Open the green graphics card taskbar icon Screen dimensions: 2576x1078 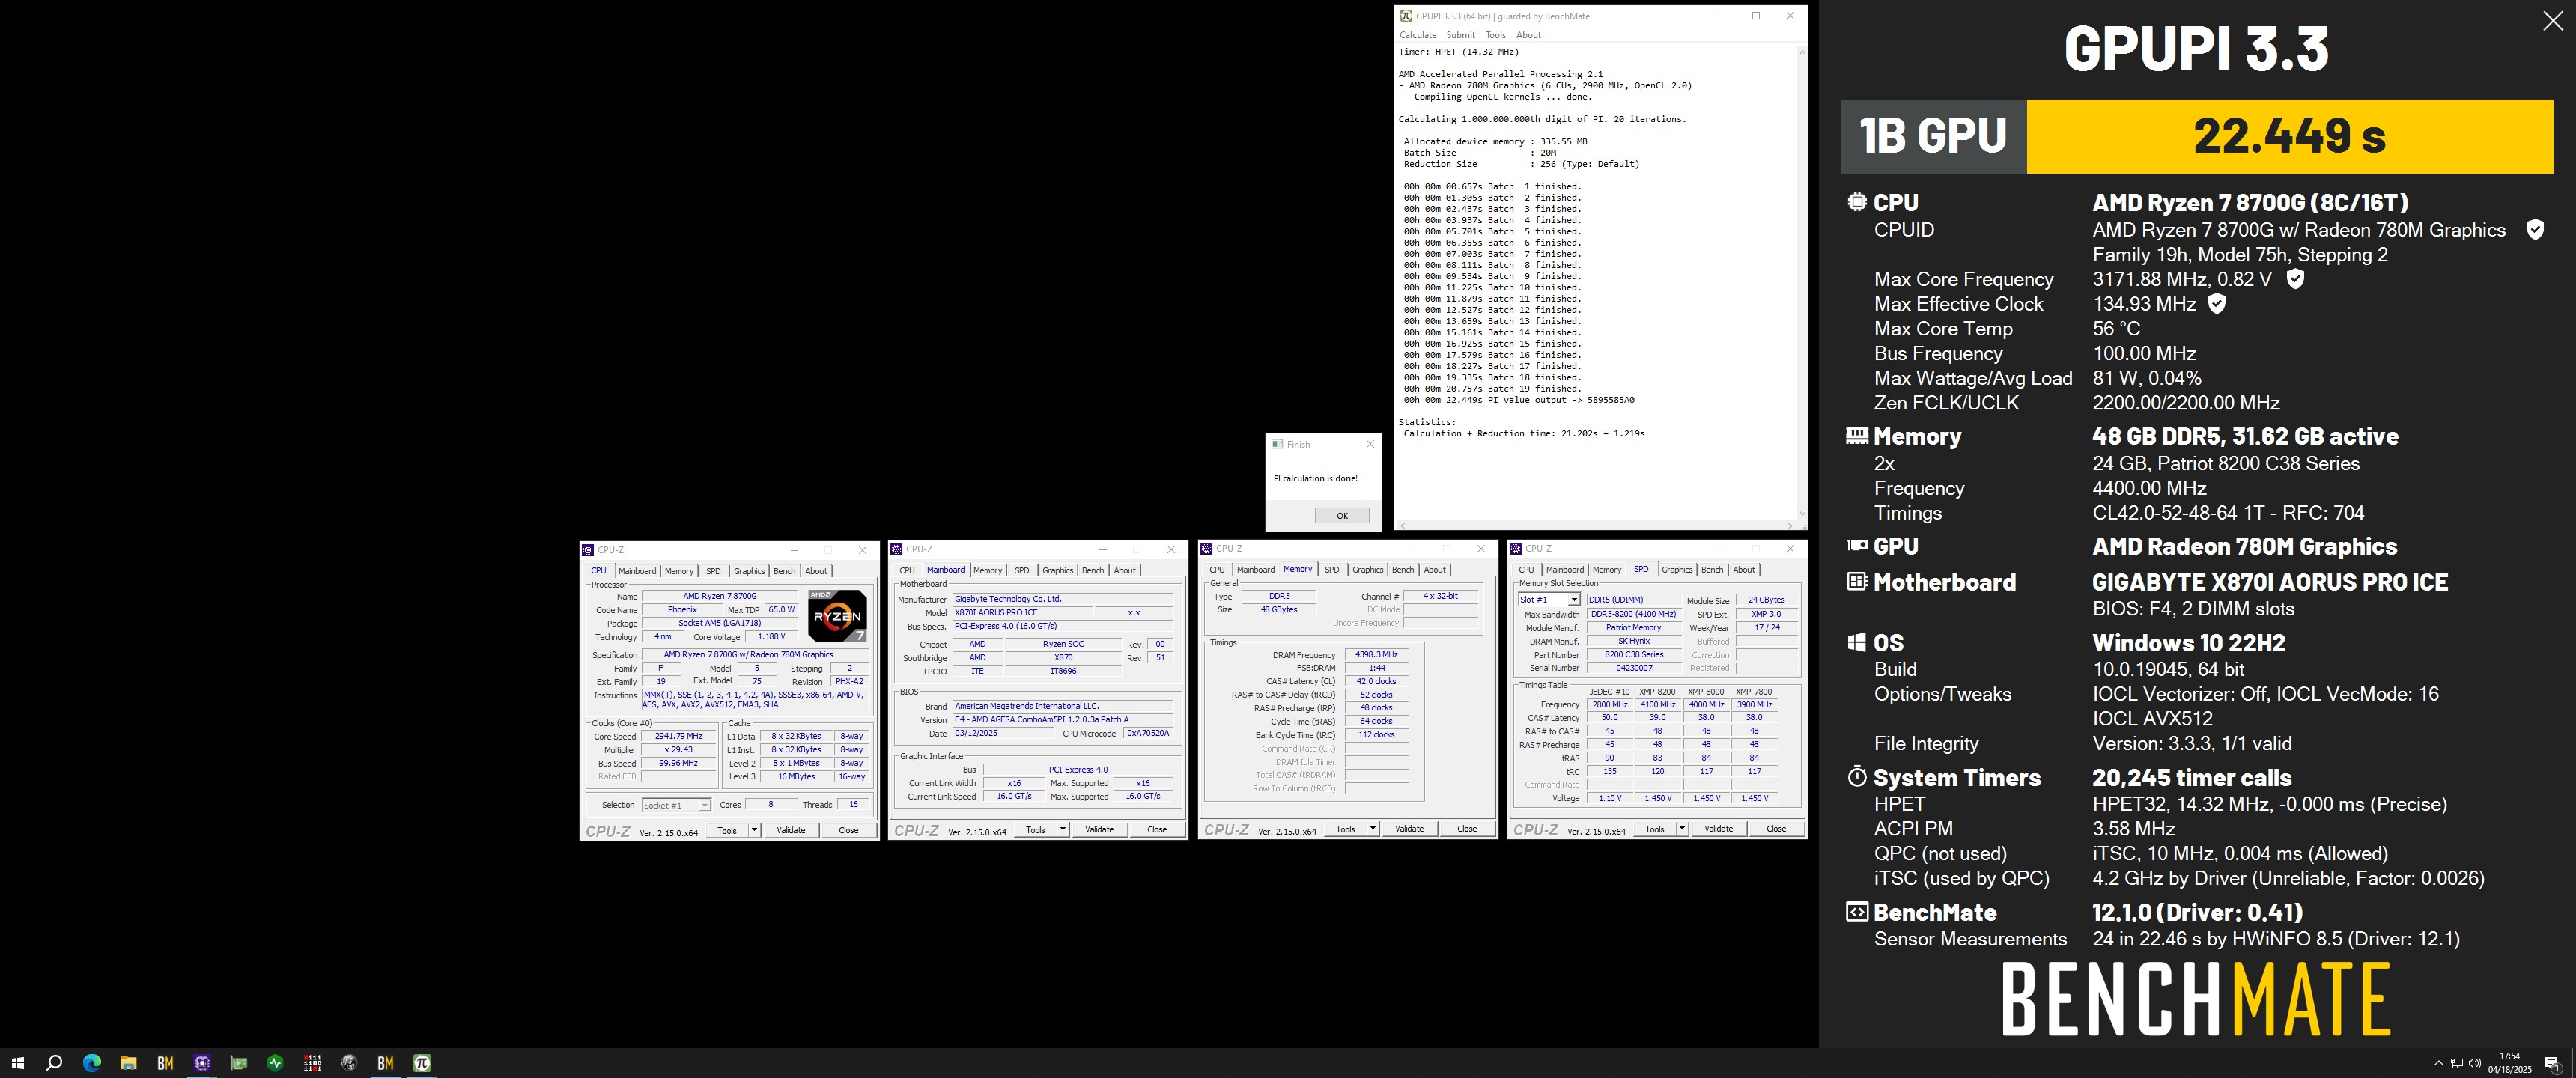pos(238,1063)
